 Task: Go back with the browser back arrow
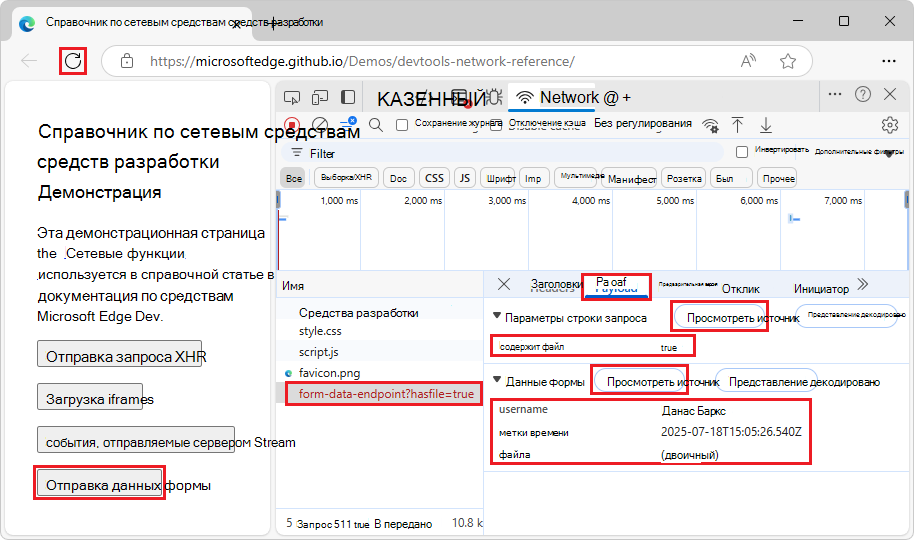point(29,61)
